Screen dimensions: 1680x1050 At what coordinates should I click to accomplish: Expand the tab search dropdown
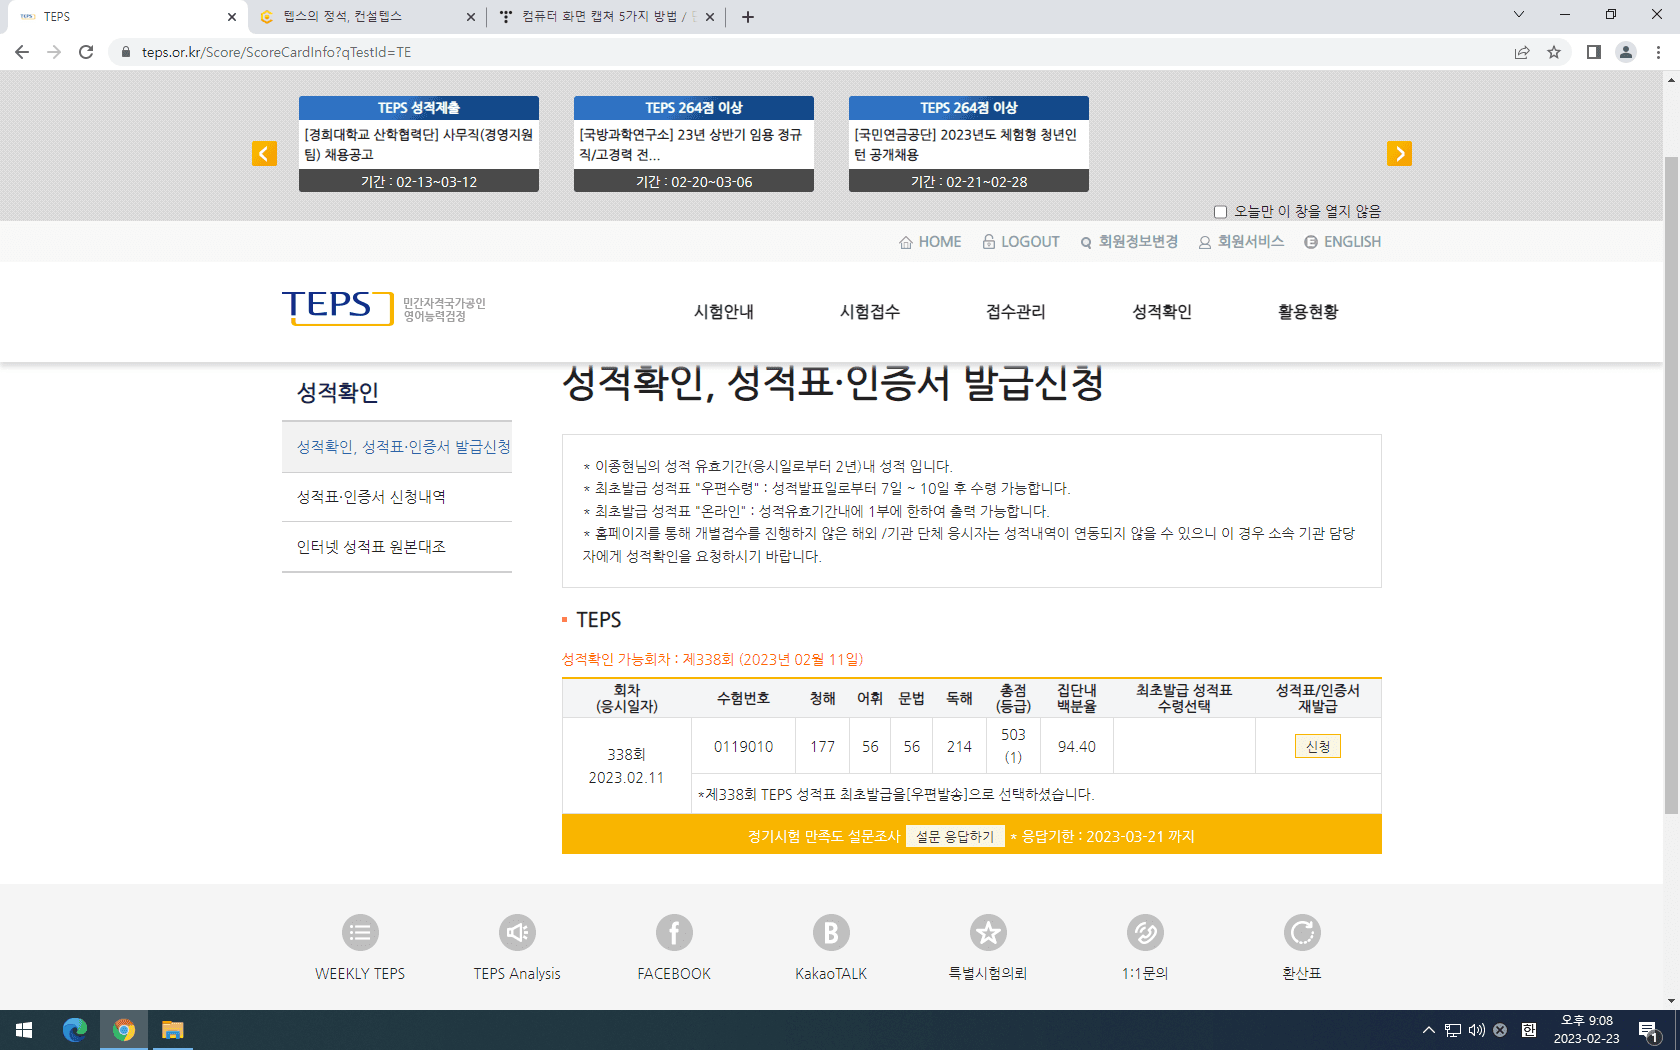click(1519, 15)
